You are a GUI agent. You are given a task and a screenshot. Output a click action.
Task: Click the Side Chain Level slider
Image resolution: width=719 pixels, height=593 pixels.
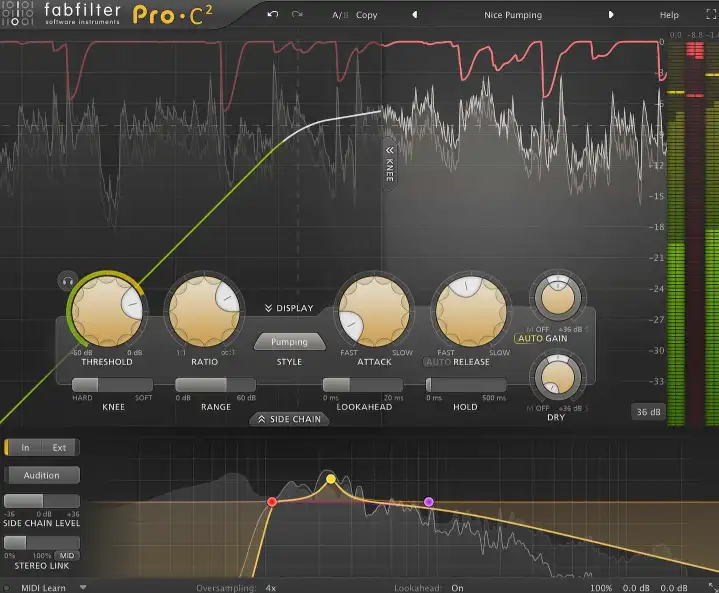coord(42,501)
